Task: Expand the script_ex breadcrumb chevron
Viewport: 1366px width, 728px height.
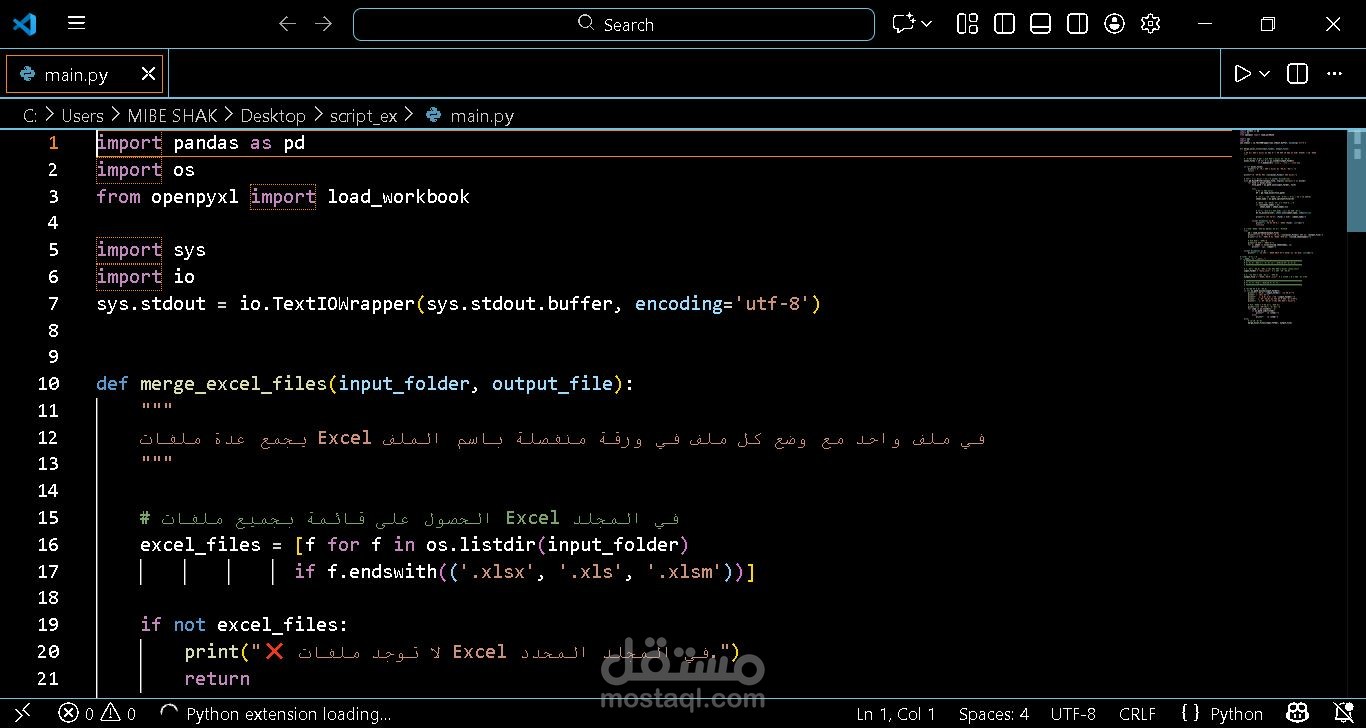Action: coord(409,115)
